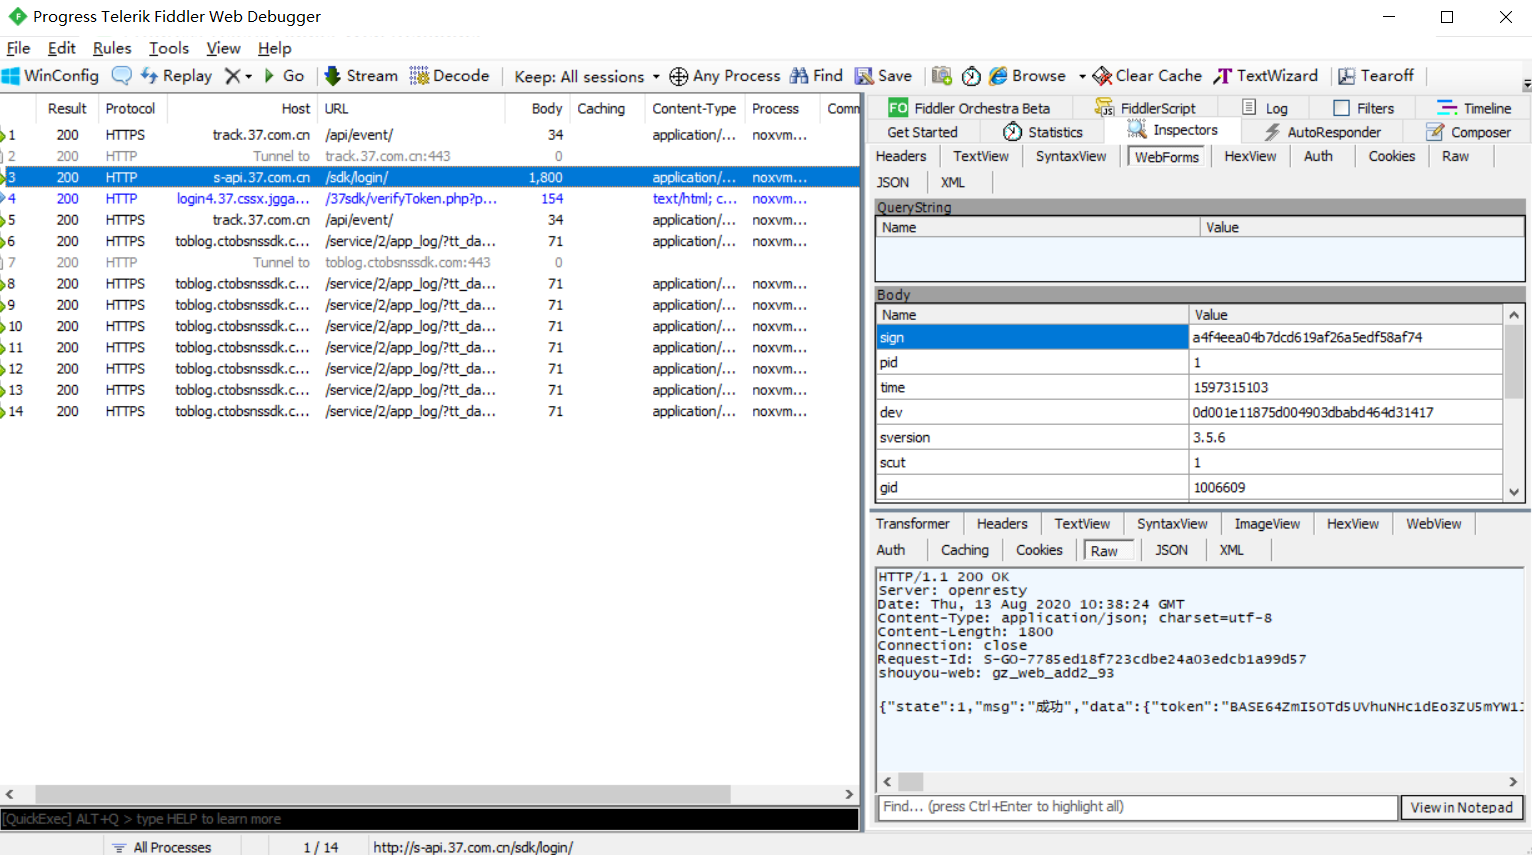Select the Tunnel to track.37.com.cn:443 session
The image size is (1532, 855).
(430, 156)
